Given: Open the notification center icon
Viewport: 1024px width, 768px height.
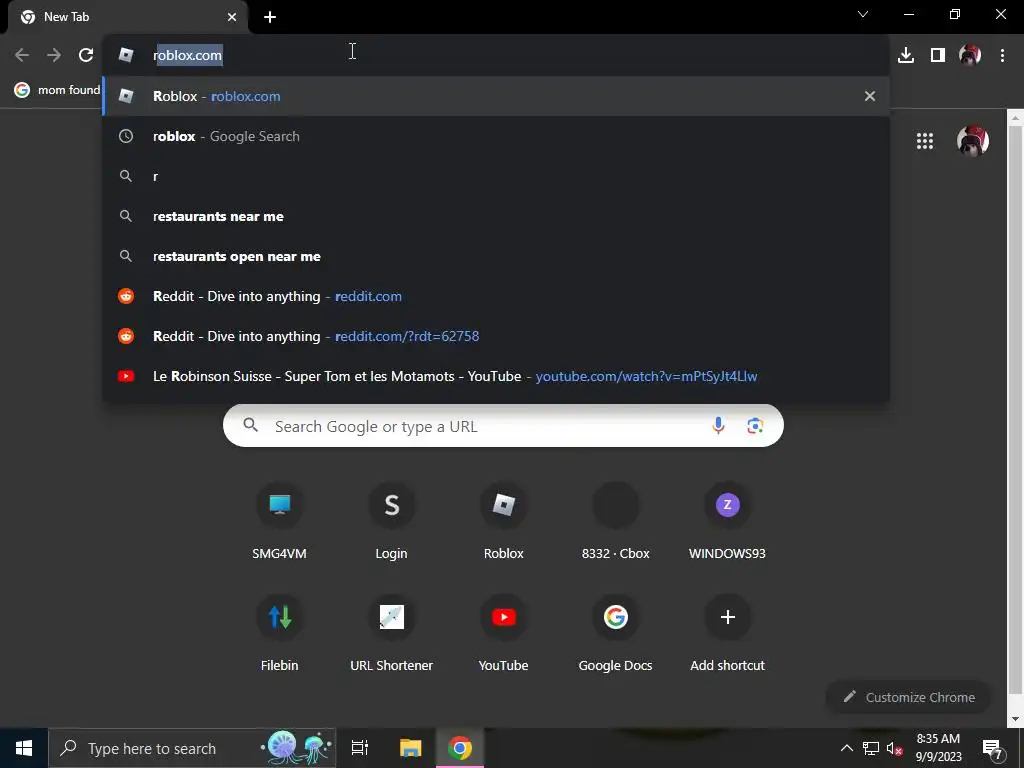Looking at the screenshot, I should 992,748.
